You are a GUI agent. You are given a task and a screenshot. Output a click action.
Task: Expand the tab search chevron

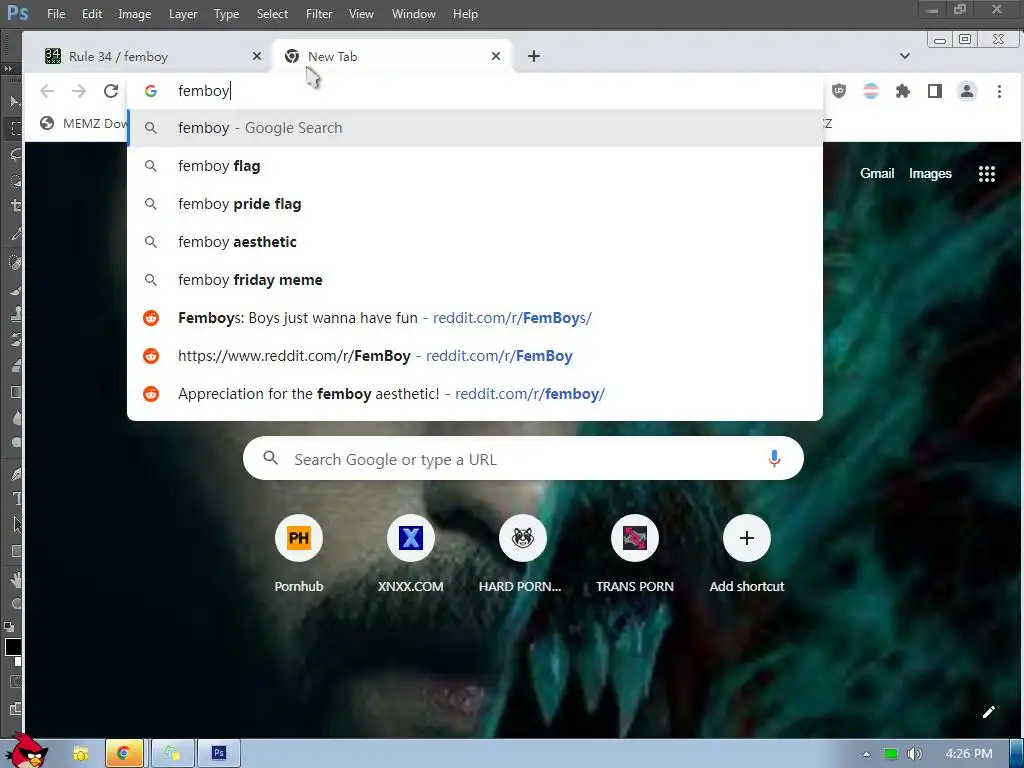(904, 56)
